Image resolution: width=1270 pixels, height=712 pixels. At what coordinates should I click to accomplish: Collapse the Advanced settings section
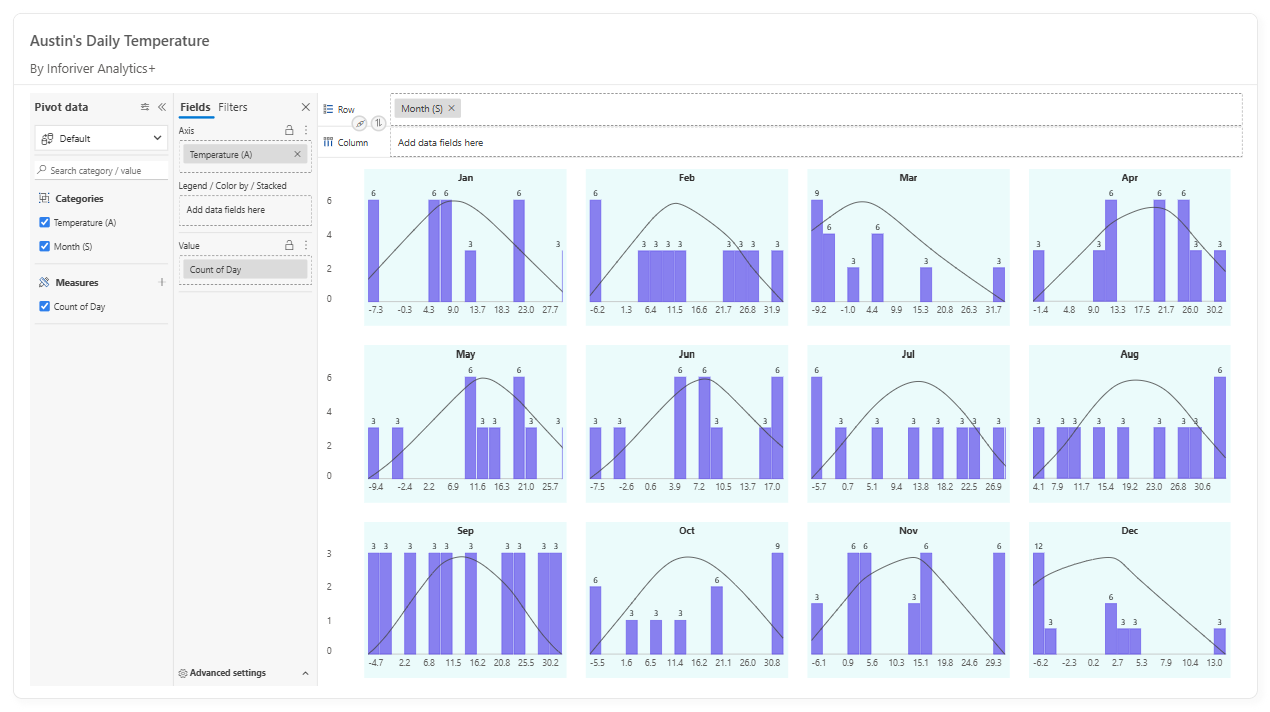[x=306, y=674]
